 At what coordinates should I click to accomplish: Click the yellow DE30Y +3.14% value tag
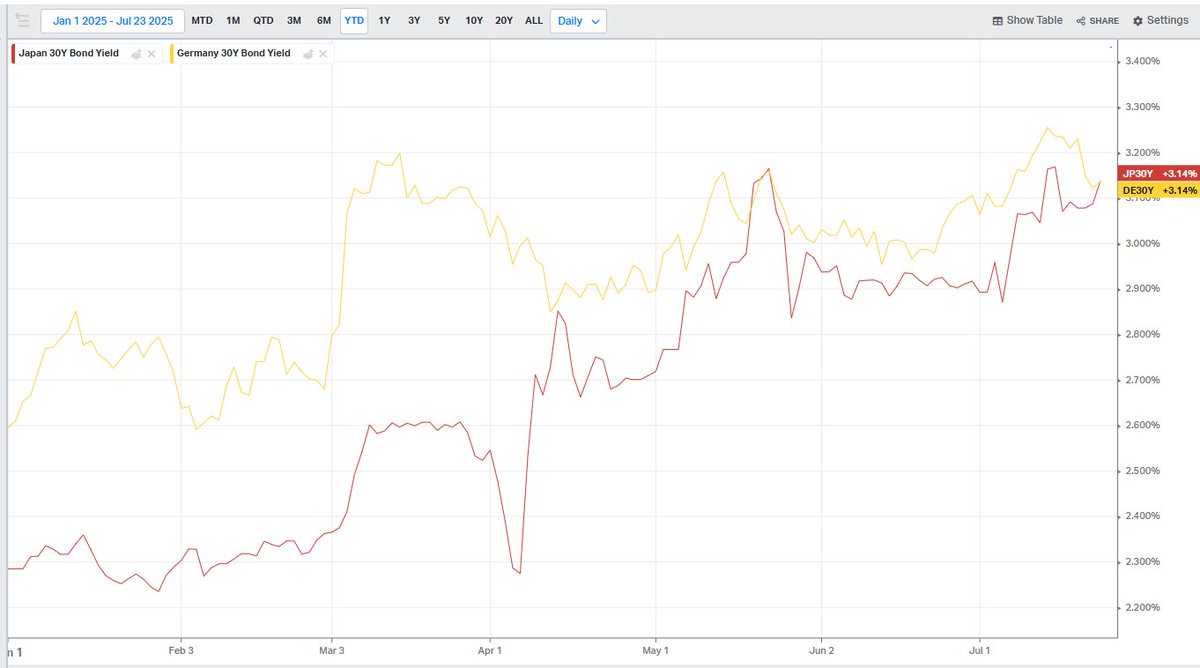[x=1160, y=190]
